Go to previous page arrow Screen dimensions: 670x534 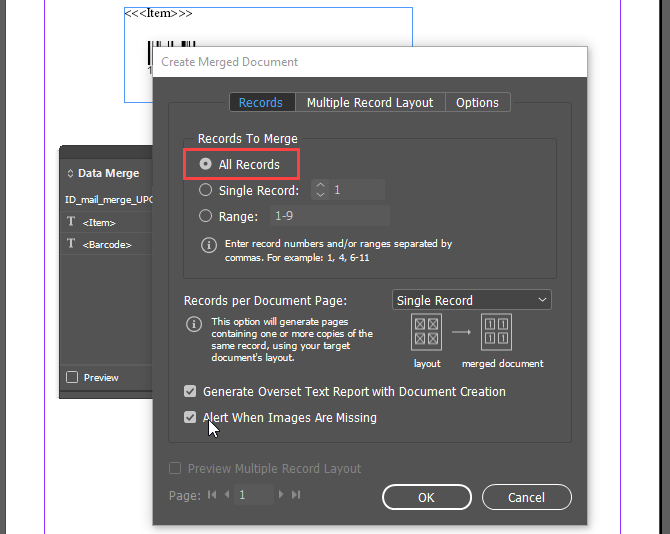coord(227,495)
